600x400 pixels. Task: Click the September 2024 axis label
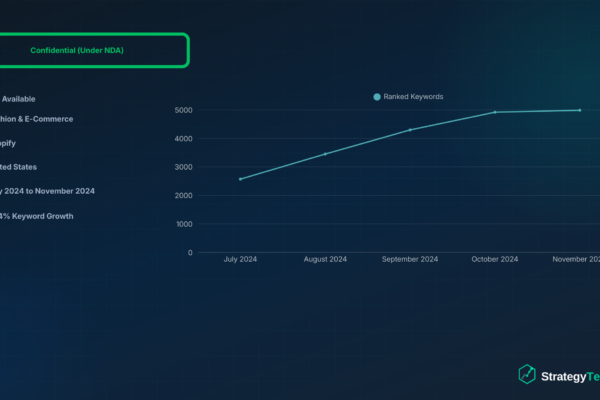click(410, 259)
